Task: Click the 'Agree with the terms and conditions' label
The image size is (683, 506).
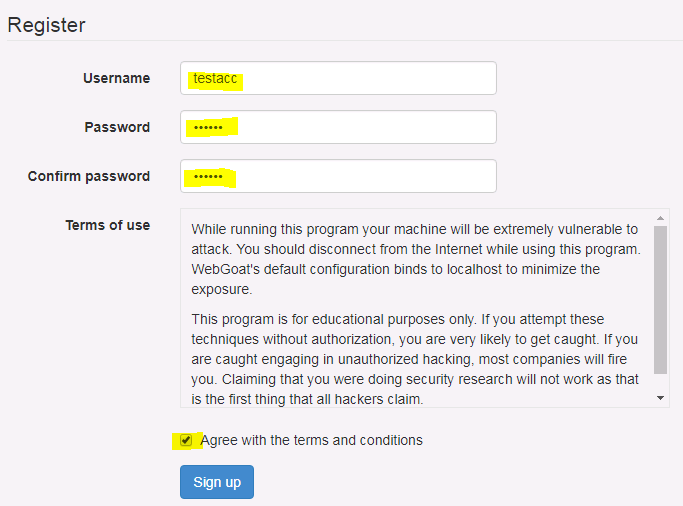Action: (311, 440)
